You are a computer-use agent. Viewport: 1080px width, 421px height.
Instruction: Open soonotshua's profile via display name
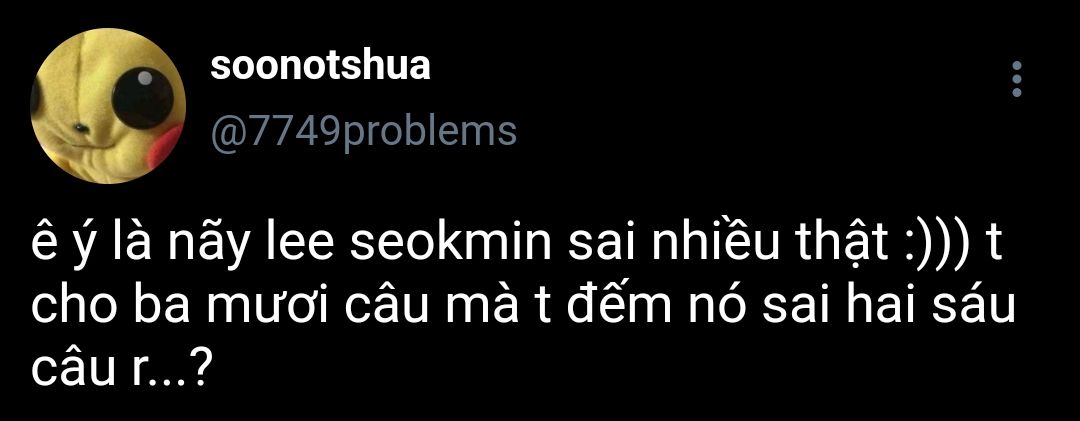pos(320,65)
